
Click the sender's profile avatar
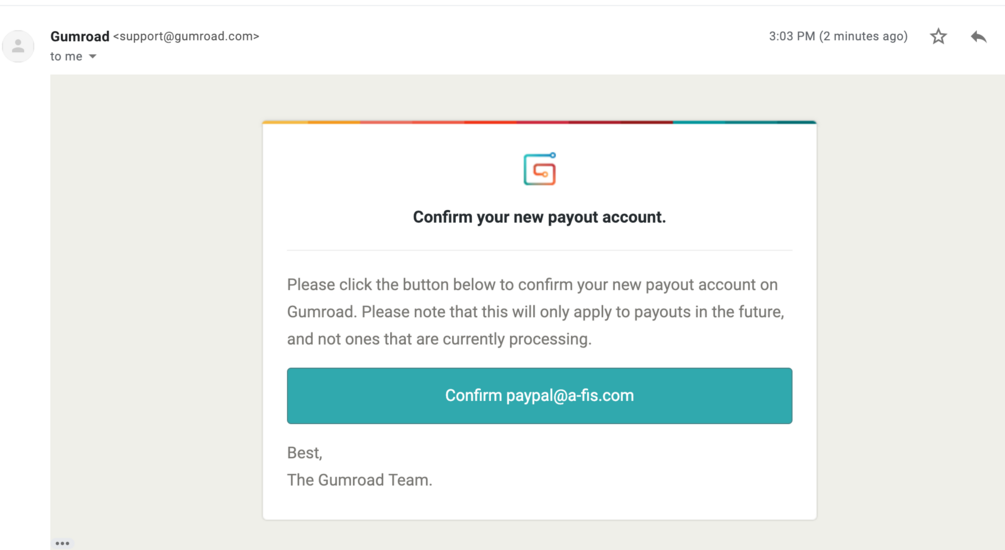point(18,46)
